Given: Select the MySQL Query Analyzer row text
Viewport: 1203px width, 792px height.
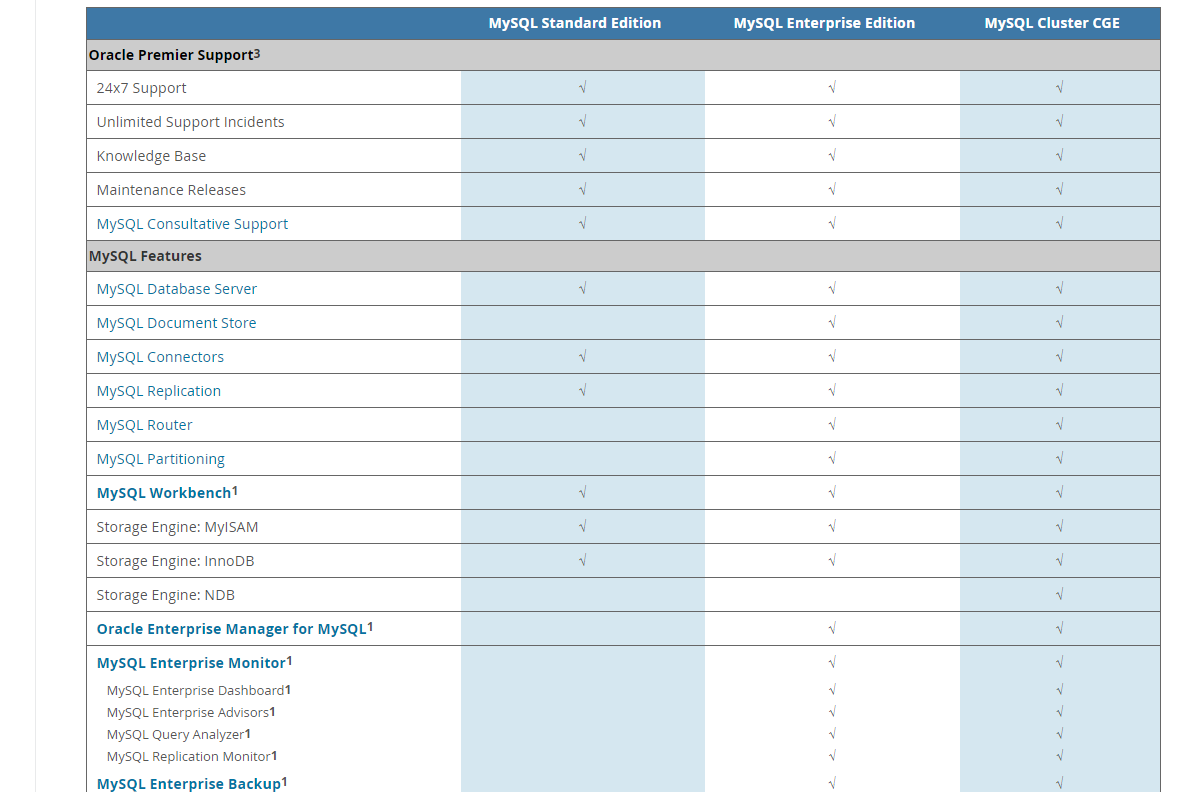Looking at the screenshot, I should coord(176,734).
